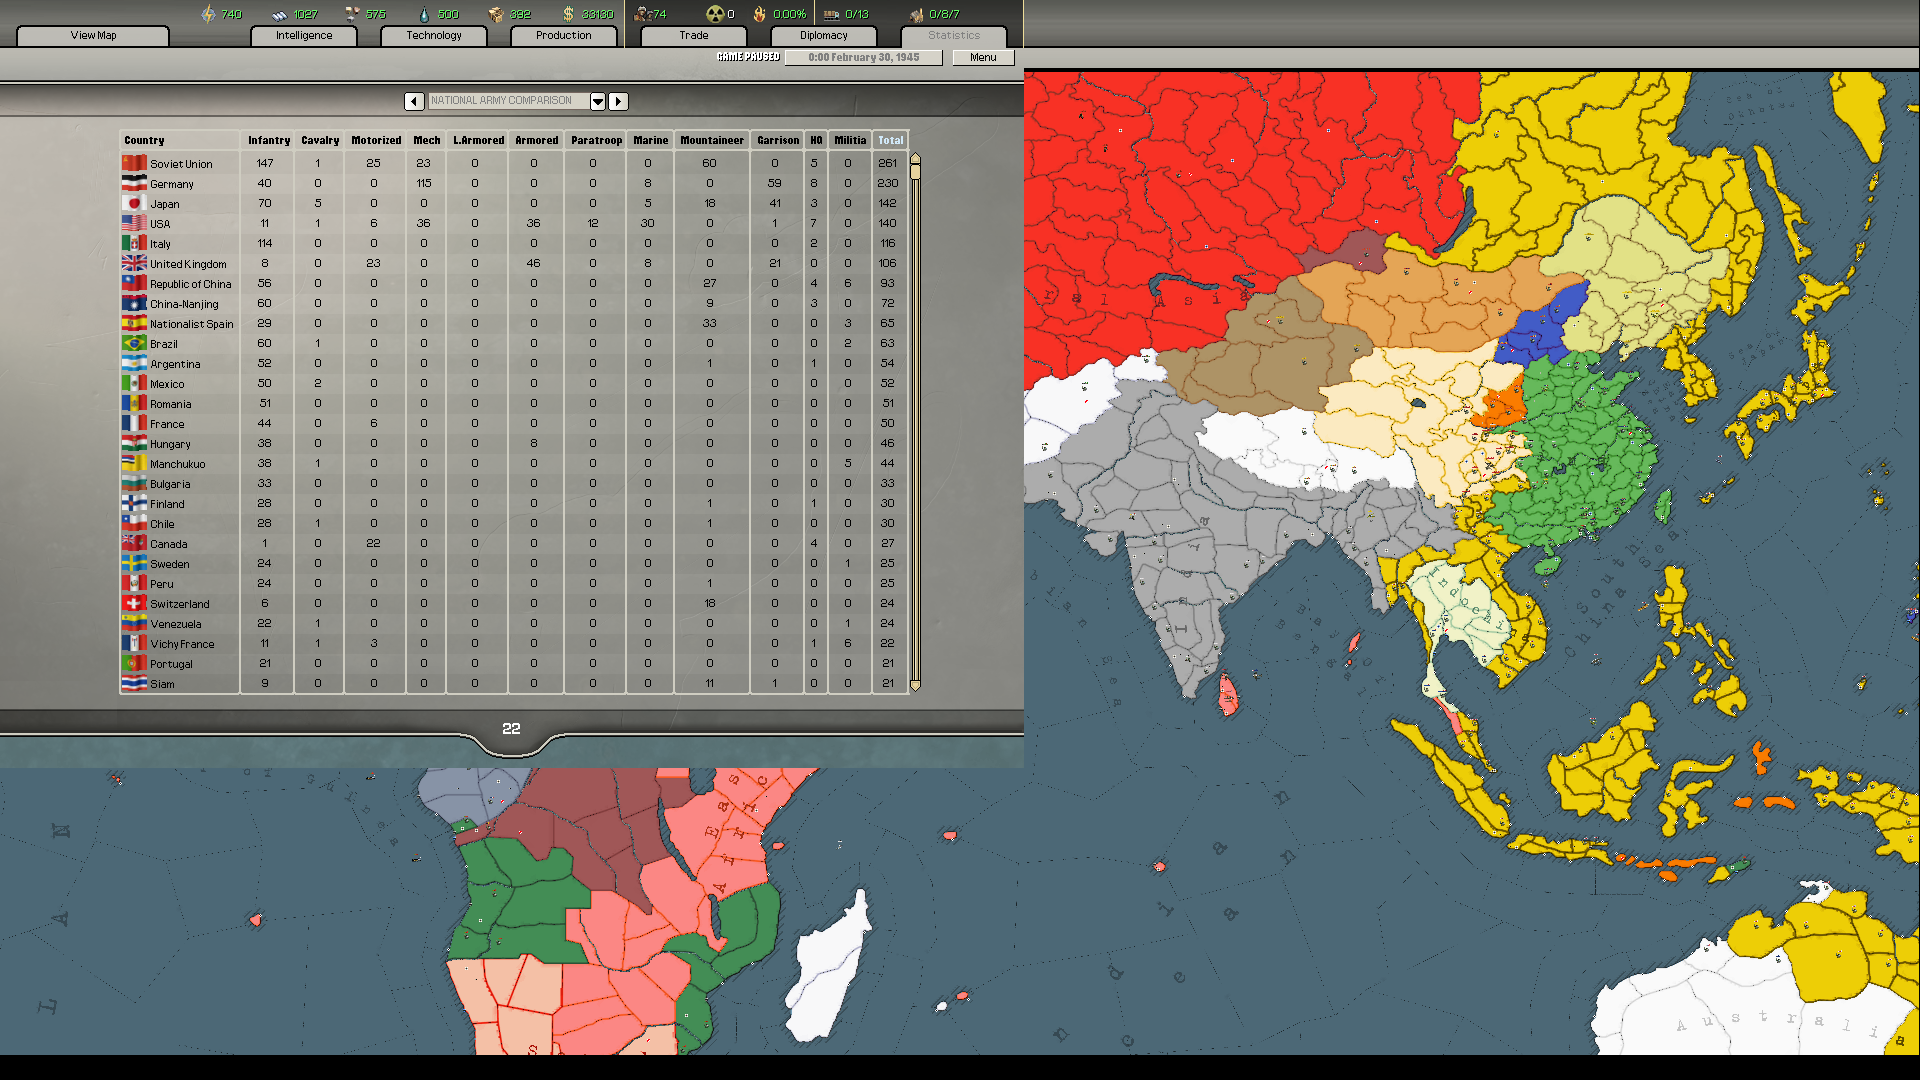Click the left arrow to previous statistics page

(x=414, y=101)
